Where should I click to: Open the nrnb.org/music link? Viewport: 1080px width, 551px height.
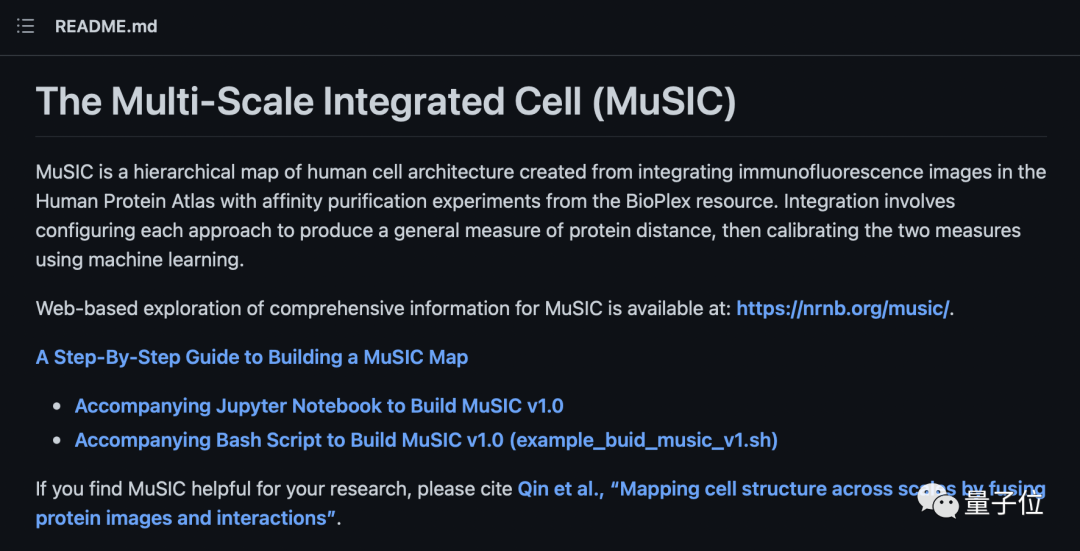[x=842, y=308]
